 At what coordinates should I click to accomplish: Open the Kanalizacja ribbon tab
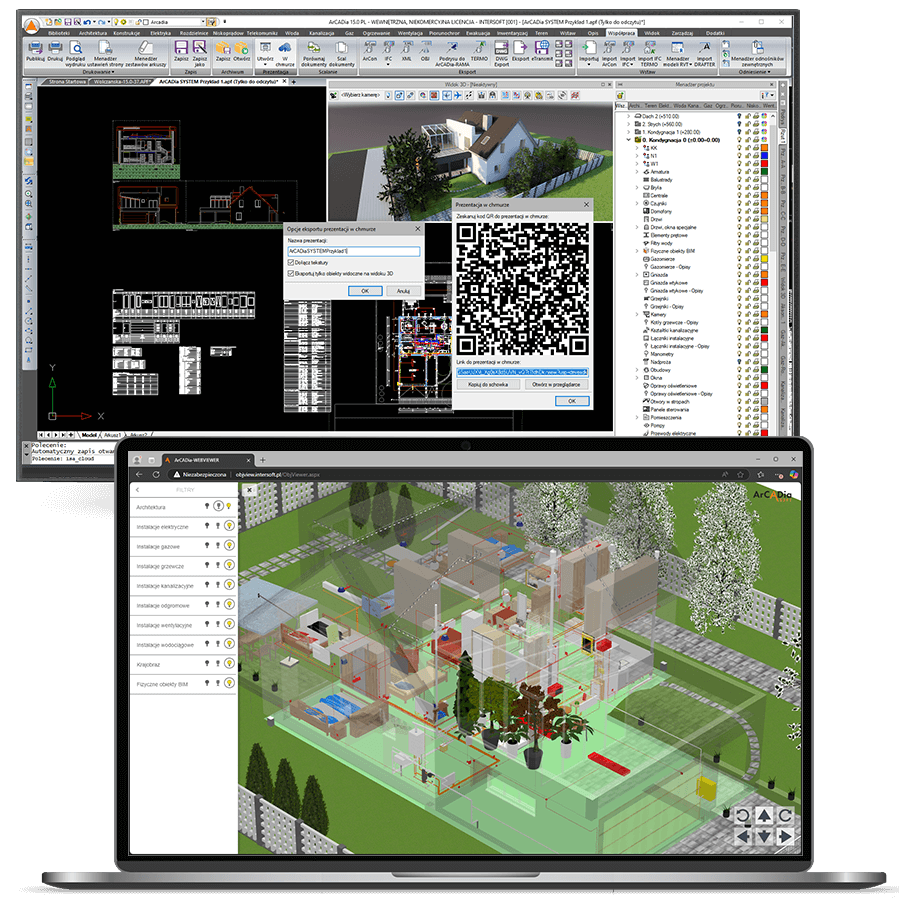tap(321, 33)
